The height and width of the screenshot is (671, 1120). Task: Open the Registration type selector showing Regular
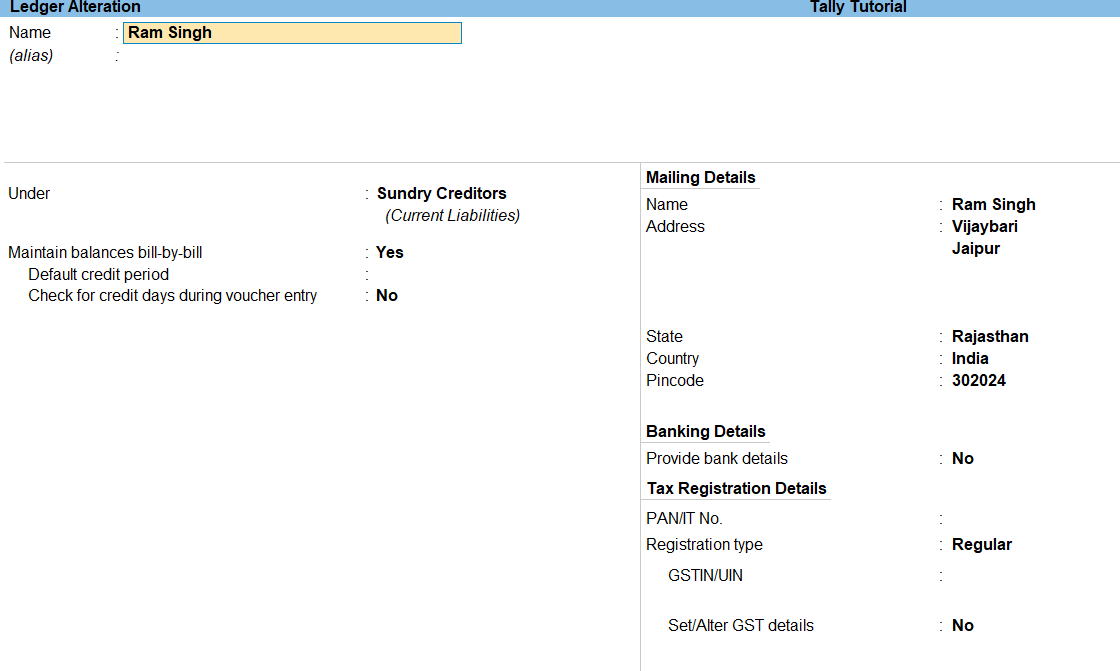click(x=981, y=544)
